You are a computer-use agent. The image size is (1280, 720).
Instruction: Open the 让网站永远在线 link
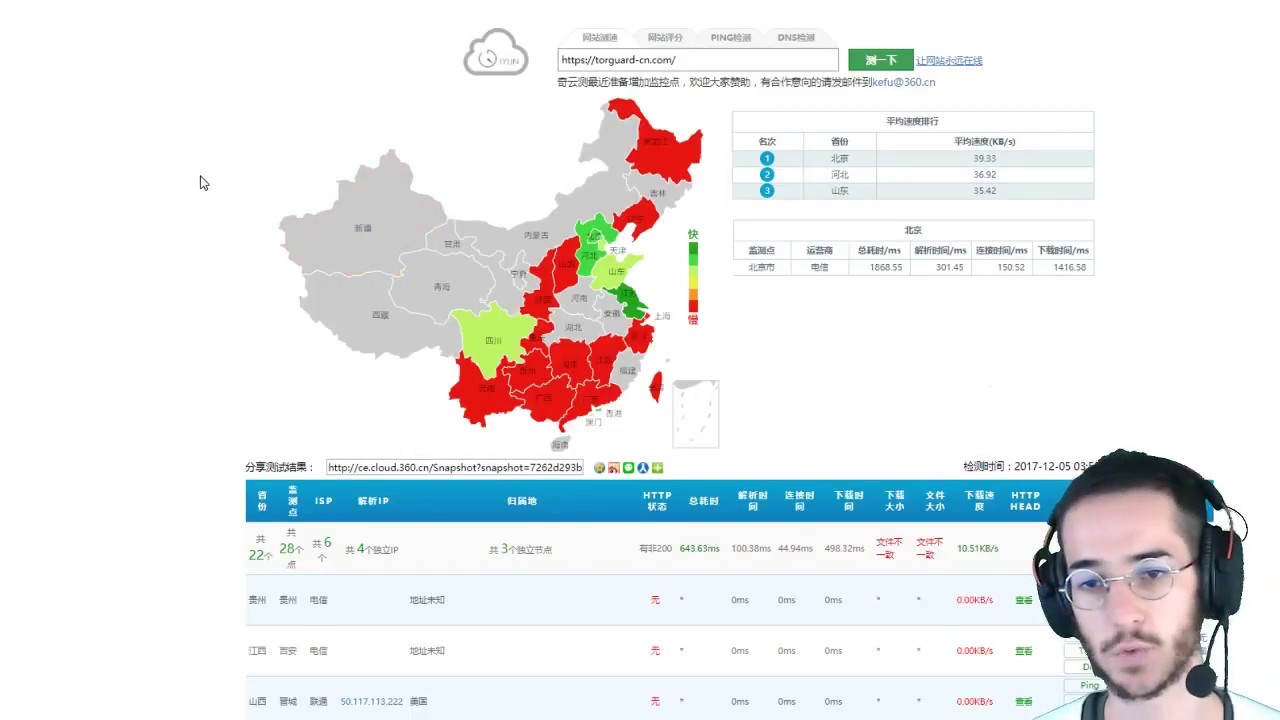949,61
